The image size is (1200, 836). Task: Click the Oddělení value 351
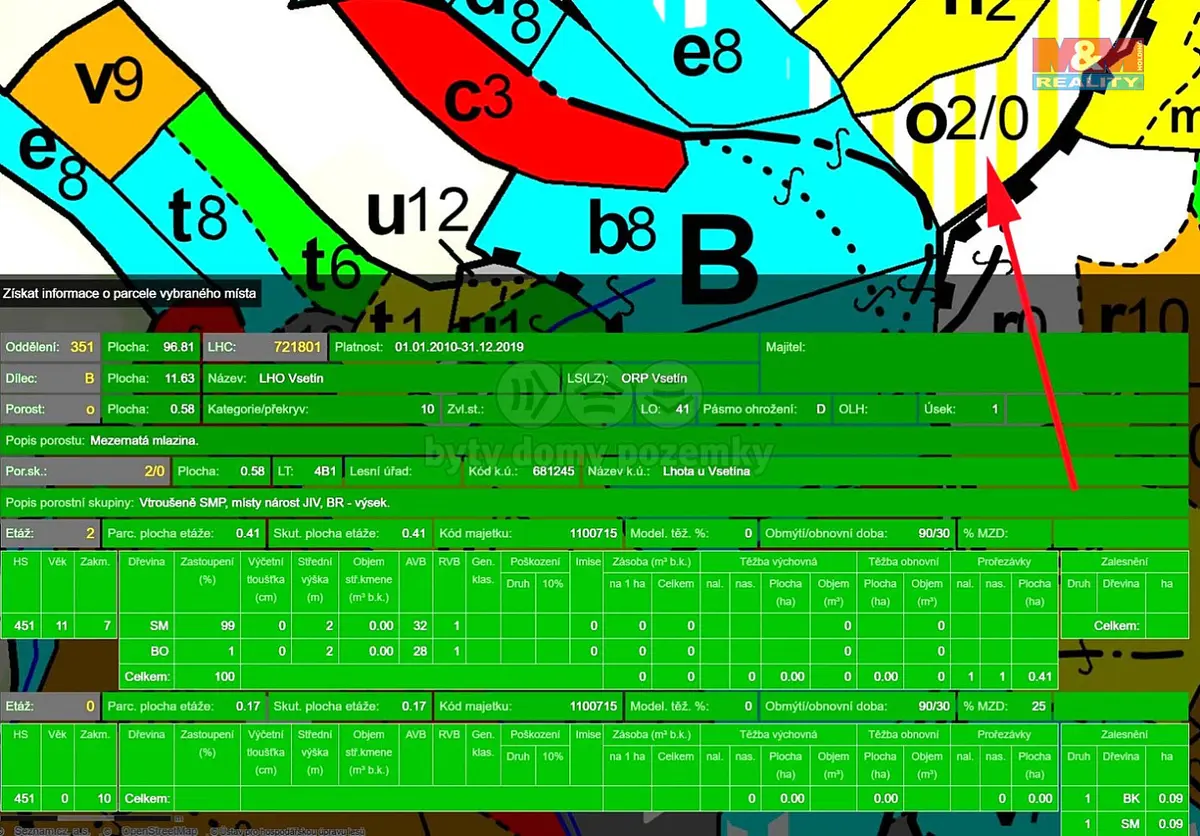coord(82,347)
